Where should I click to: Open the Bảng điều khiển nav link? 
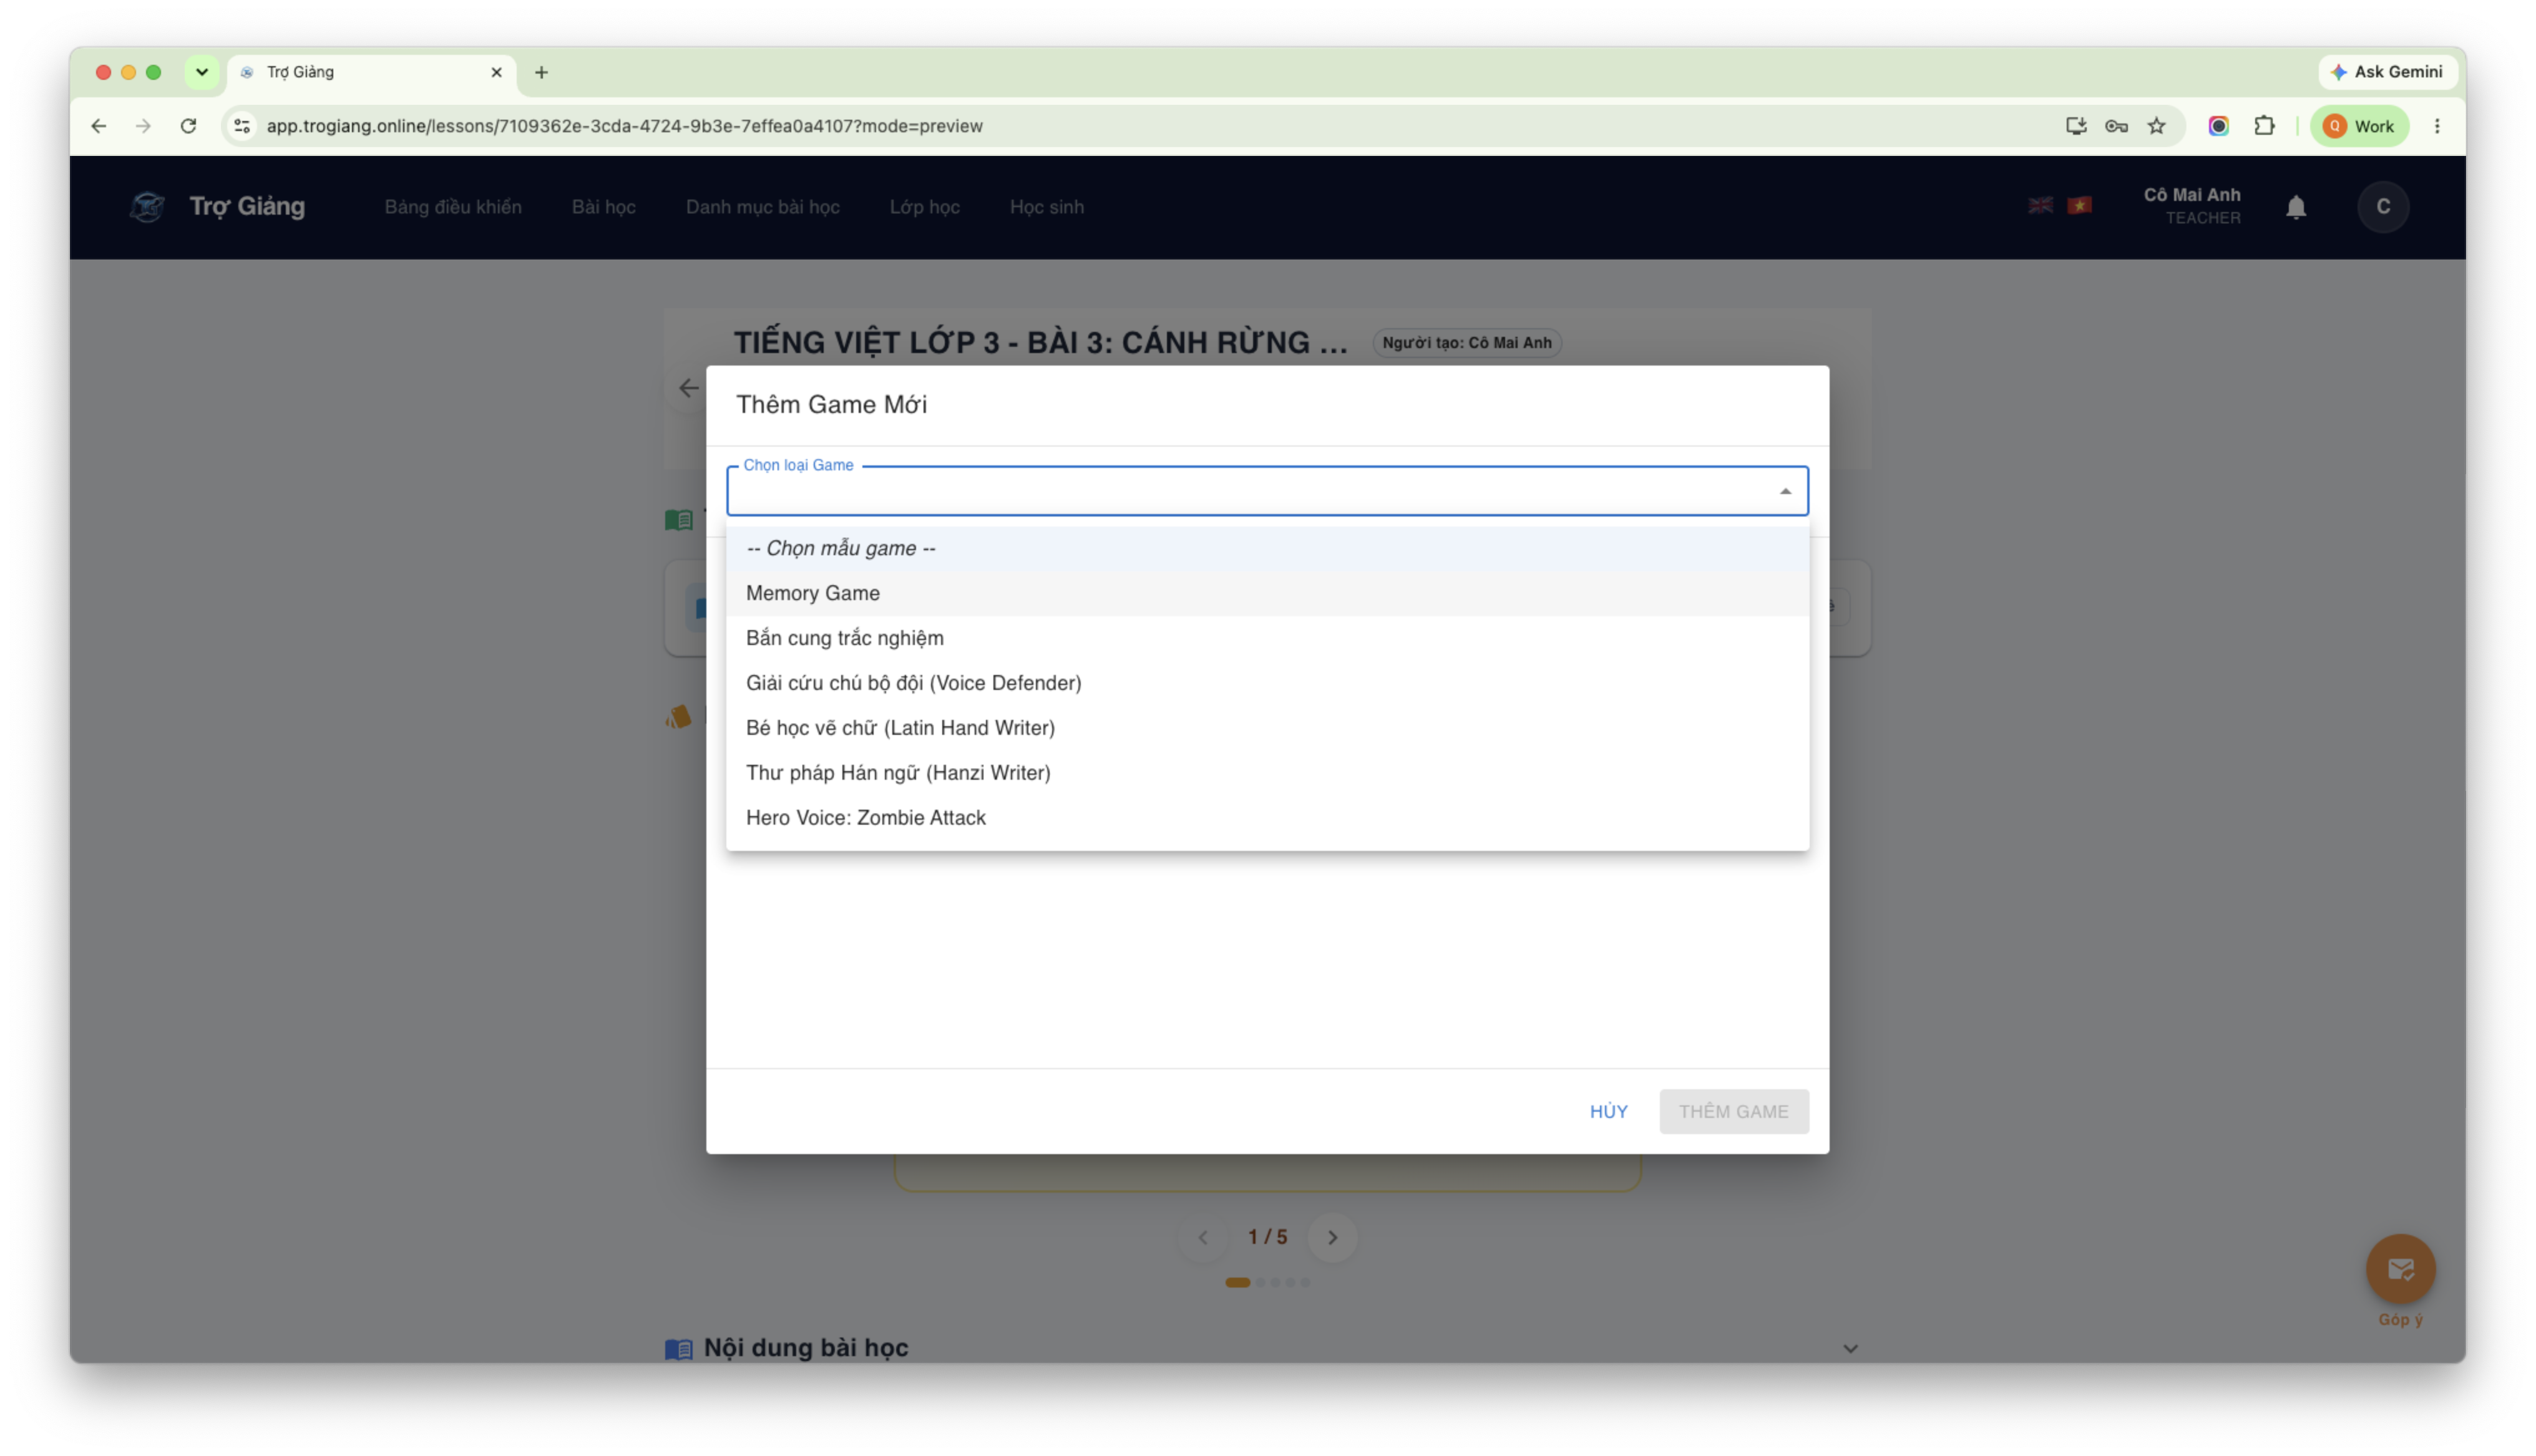click(x=453, y=207)
